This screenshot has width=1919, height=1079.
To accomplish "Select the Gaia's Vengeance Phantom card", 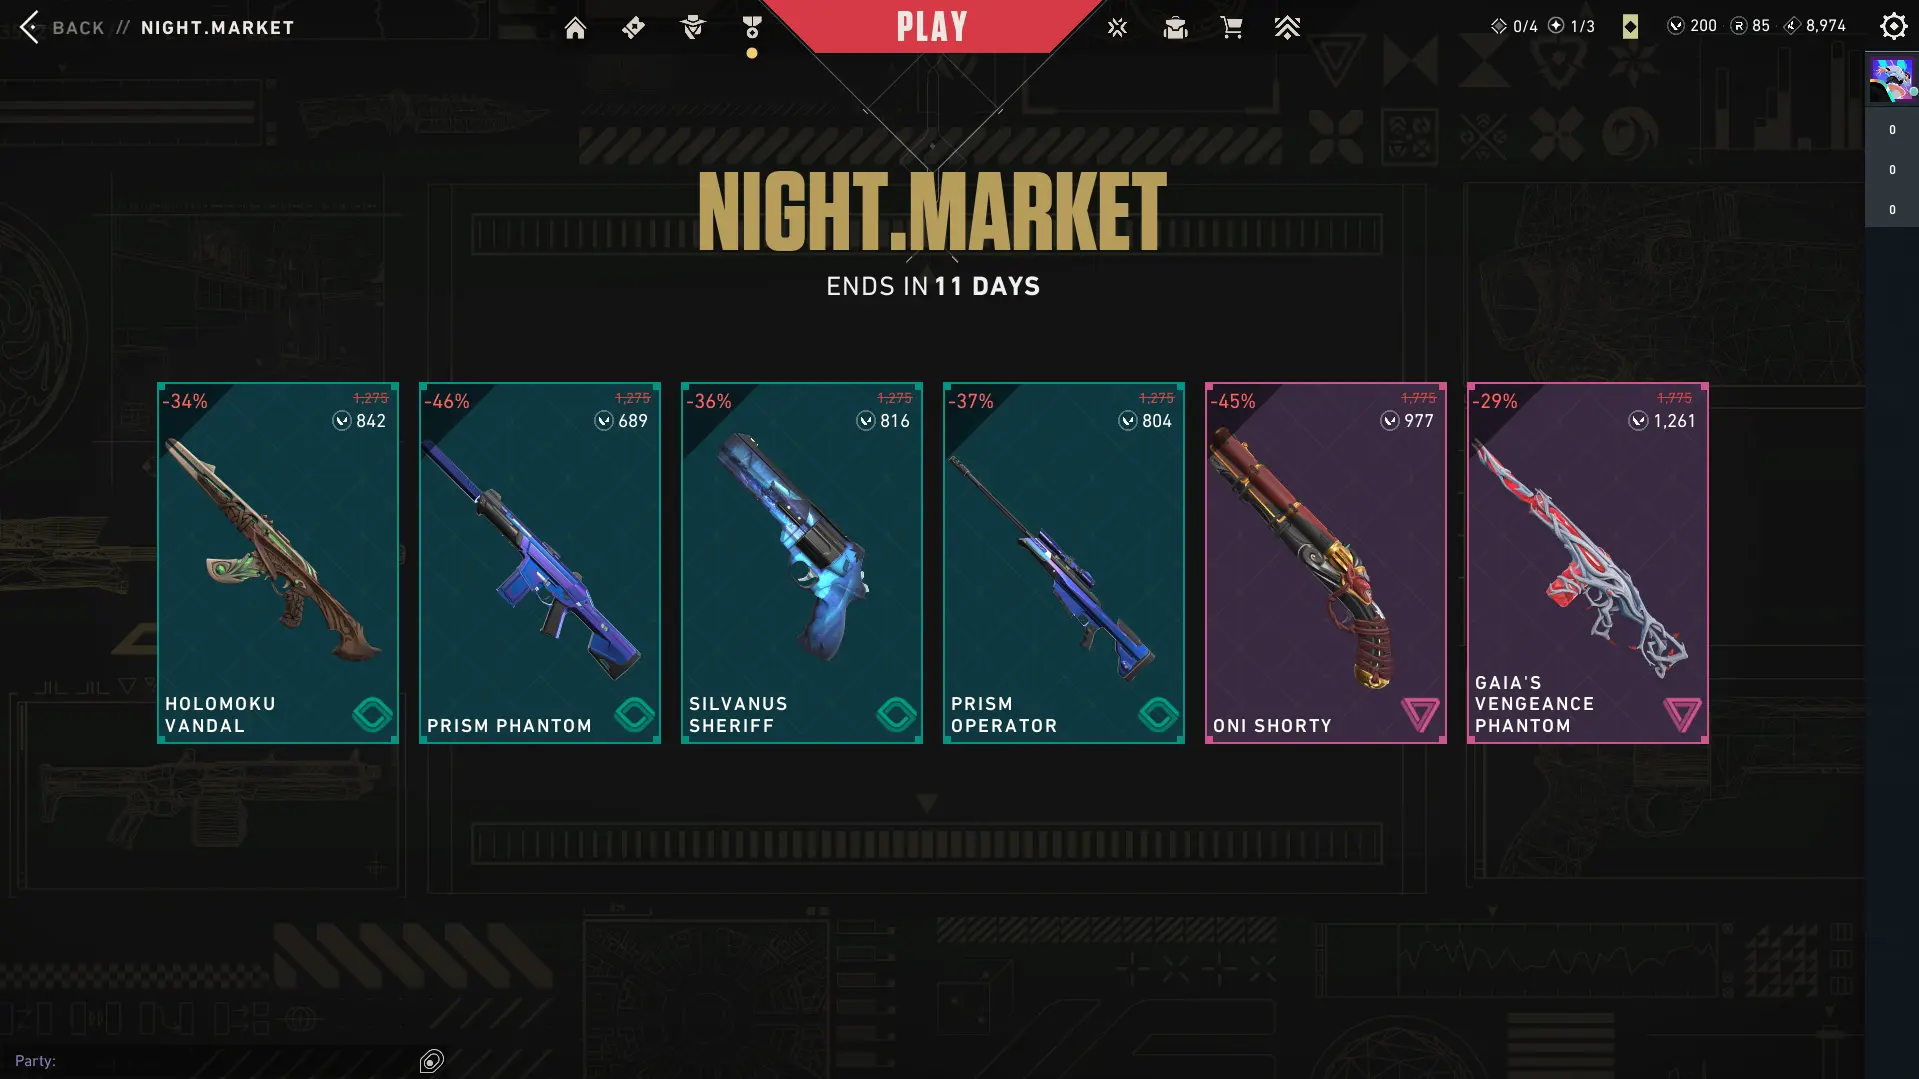I will [1588, 563].
